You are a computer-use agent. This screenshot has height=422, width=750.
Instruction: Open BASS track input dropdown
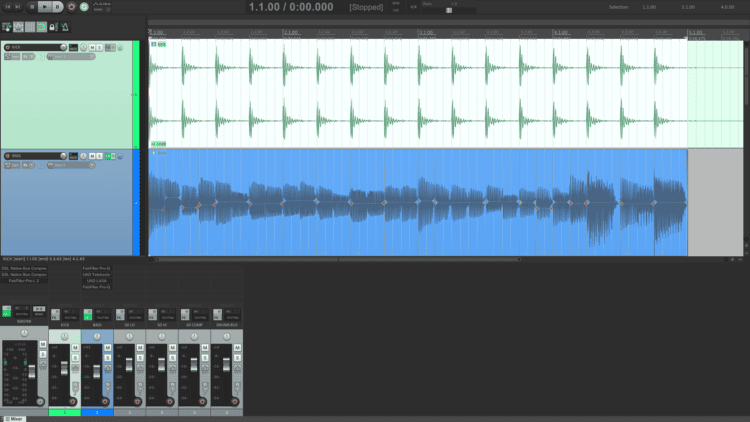pyautogui.click(x=71, y=165)
